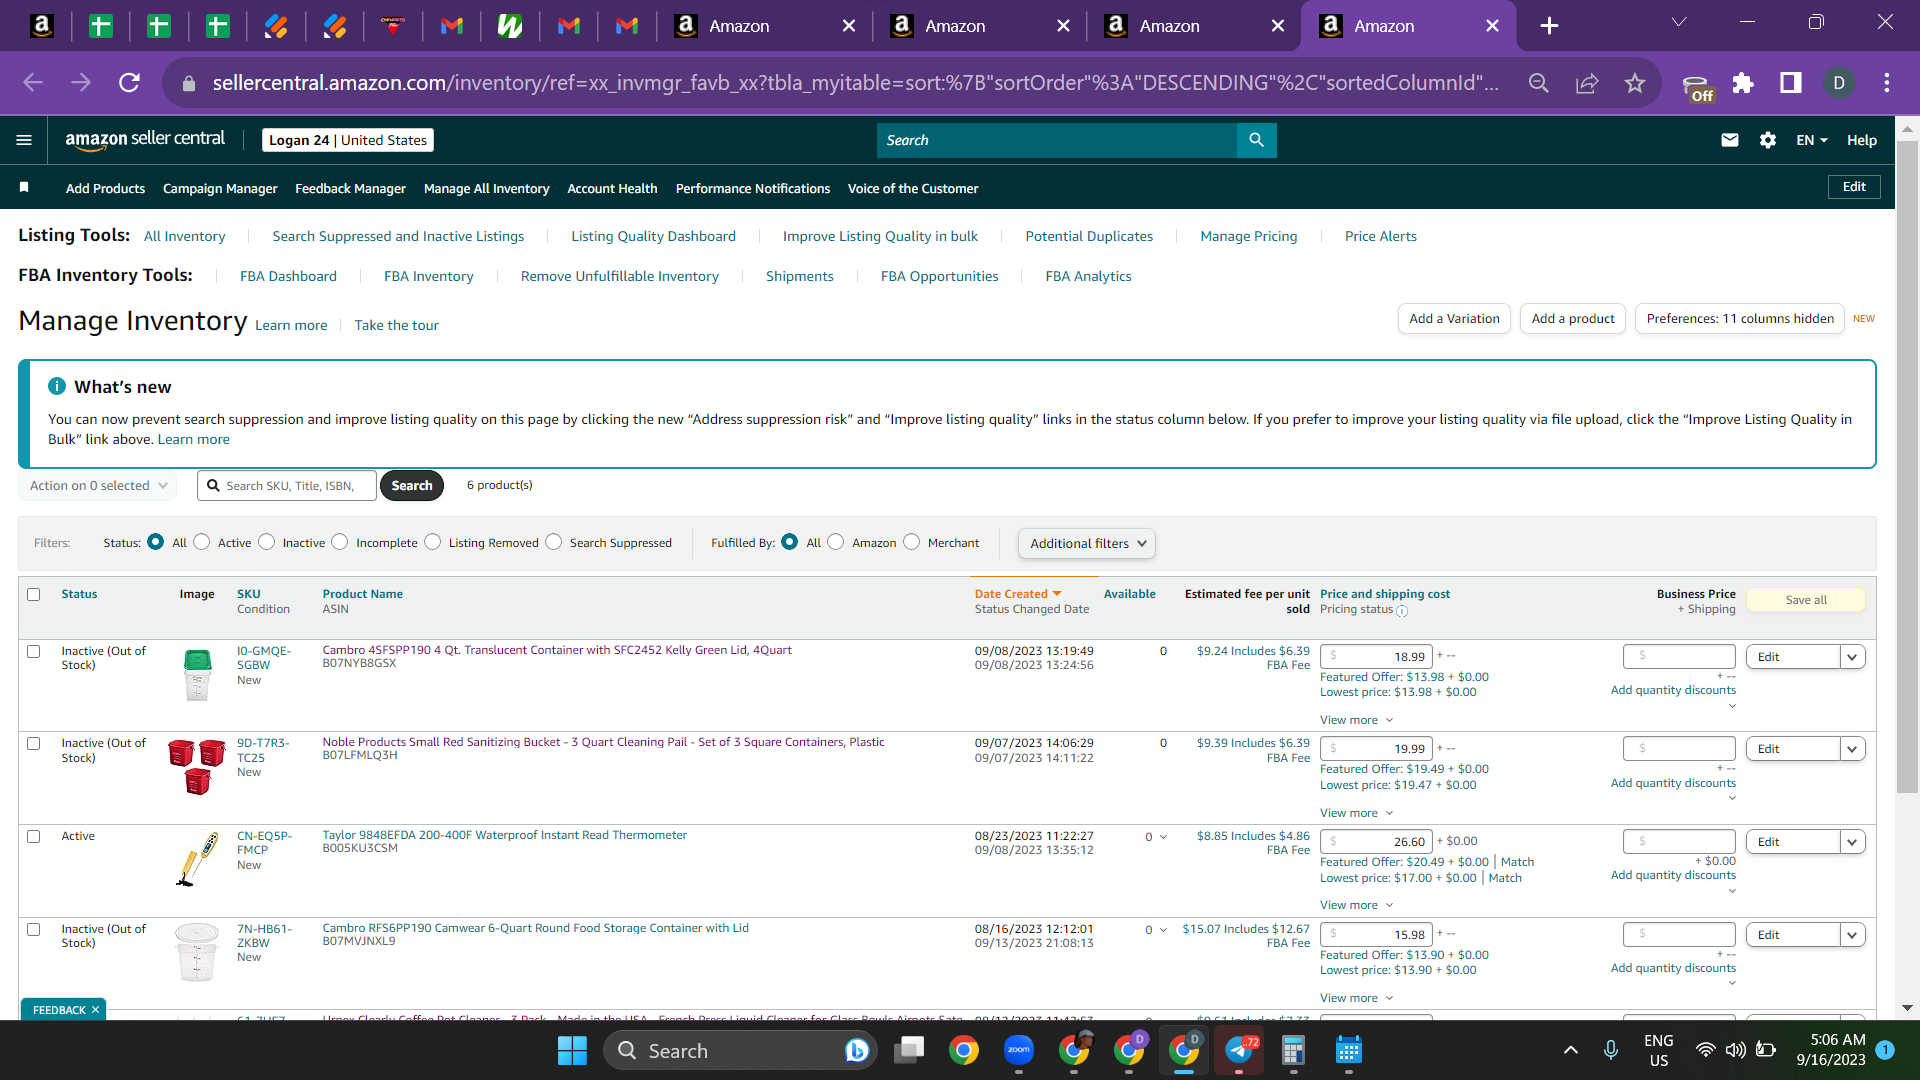
Task: Open Calculator from the taskbar
Action: click(x=1294, y=1050)
